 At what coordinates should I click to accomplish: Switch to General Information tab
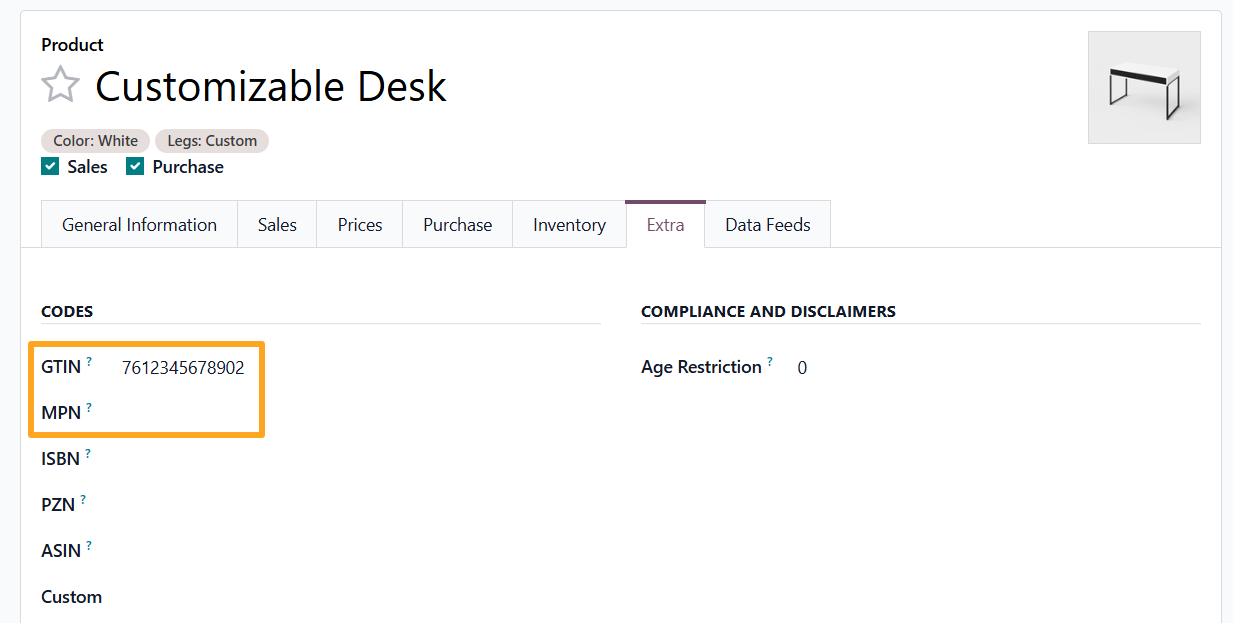pyautogui.click(x=139, y=224)
